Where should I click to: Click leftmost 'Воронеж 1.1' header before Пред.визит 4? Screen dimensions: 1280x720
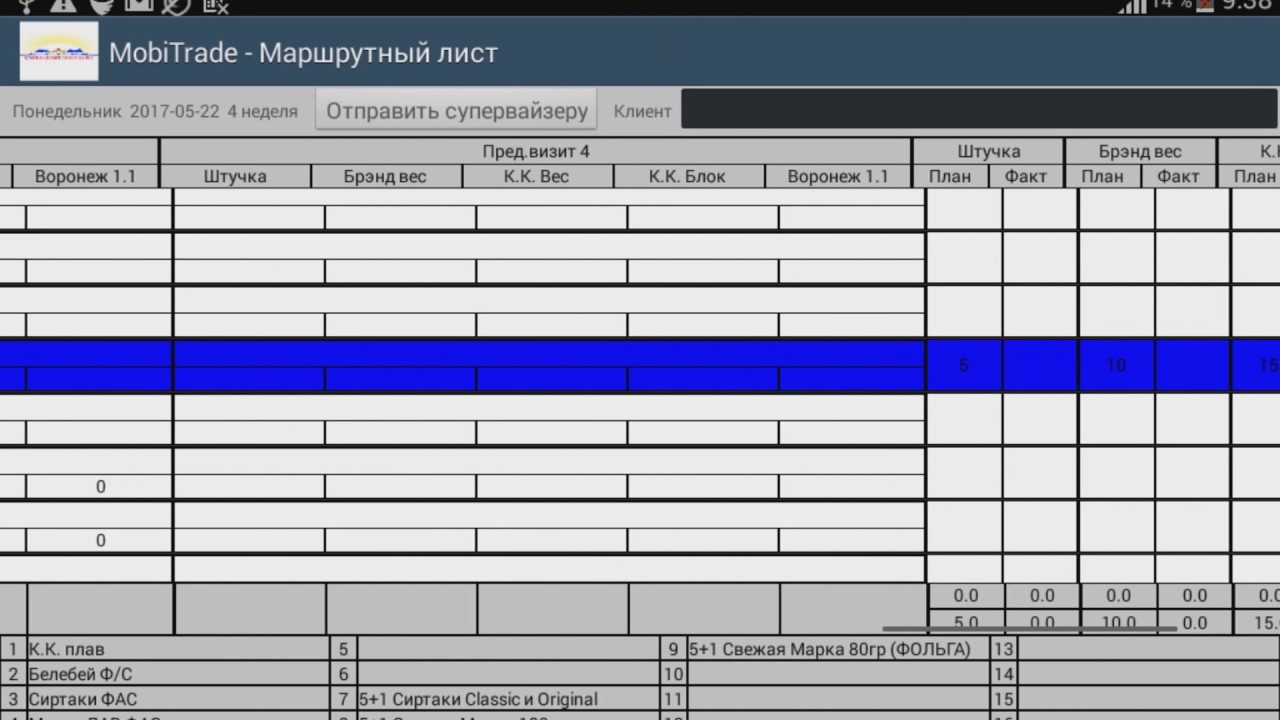coord(85,176)
